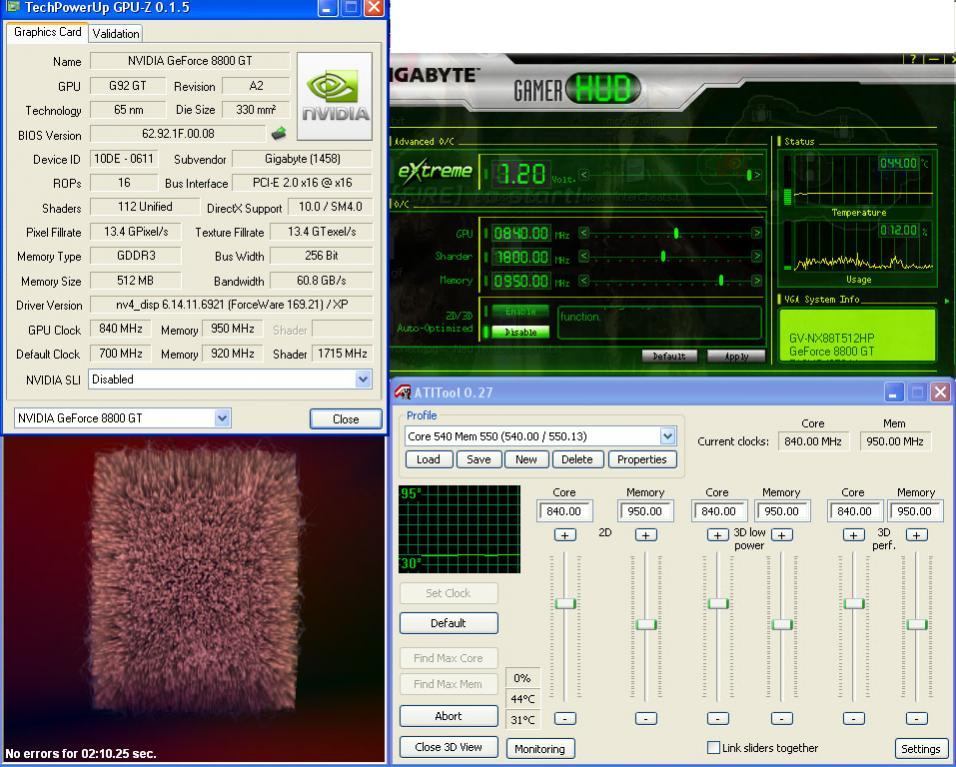Click the 2D Core clock value field
This screenshot has width=956, height=767.
(565, 511)
